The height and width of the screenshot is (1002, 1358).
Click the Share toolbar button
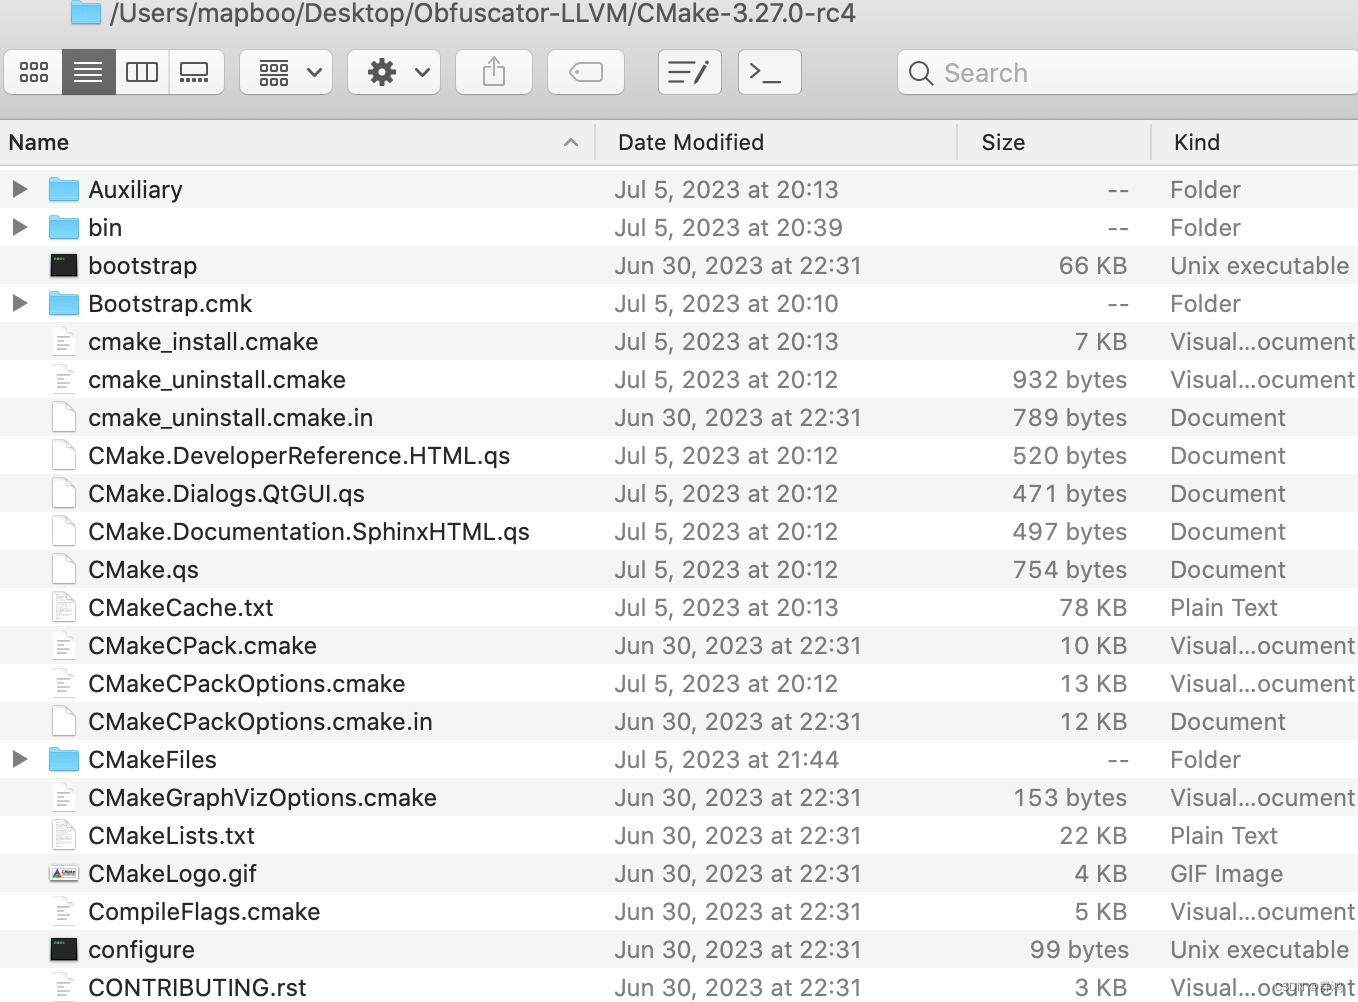coord(494,72)
